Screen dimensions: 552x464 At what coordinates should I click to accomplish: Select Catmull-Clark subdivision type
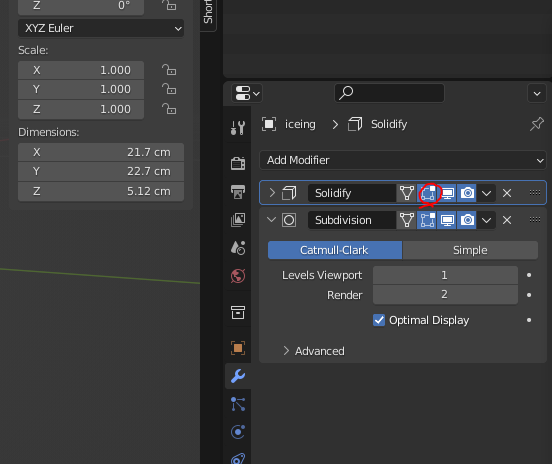point(335,250)
